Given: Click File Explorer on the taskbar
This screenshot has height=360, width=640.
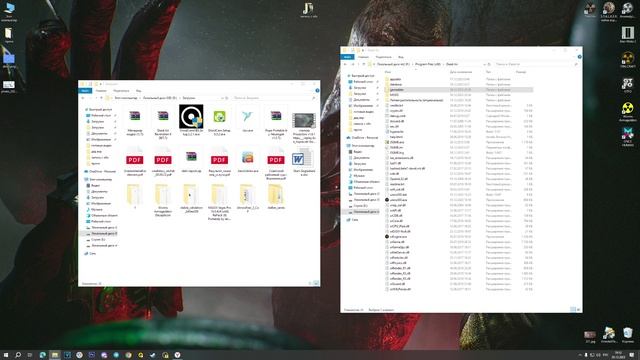Looking at the screenshot, I should [x=55, y=355].
